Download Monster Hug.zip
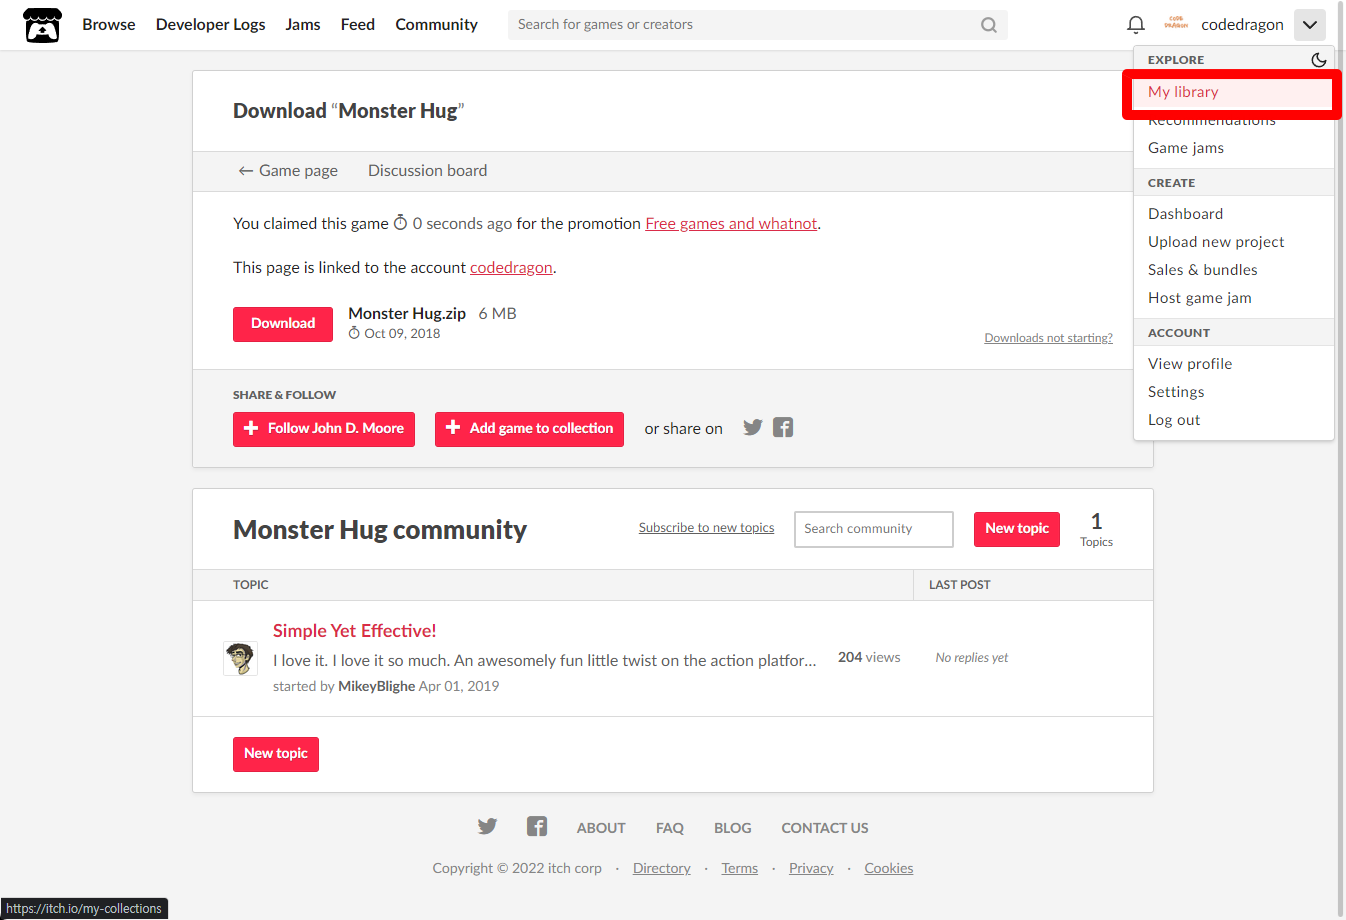Viewport: 1346px width, 920px height. tap(283, 324)
